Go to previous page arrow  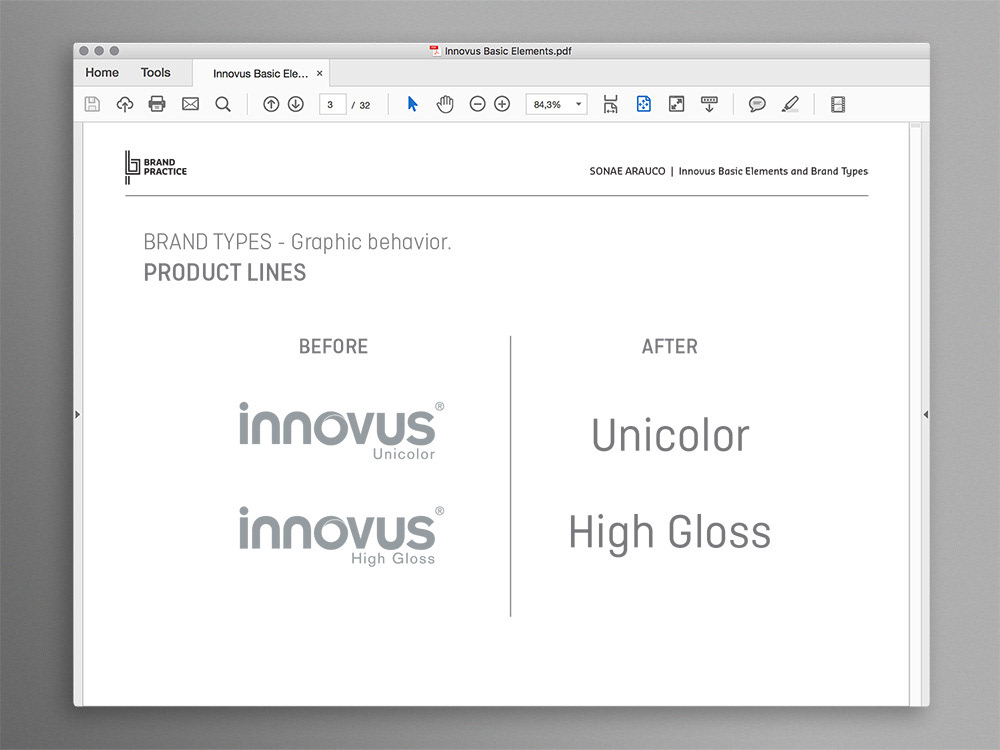coord(271,104)
